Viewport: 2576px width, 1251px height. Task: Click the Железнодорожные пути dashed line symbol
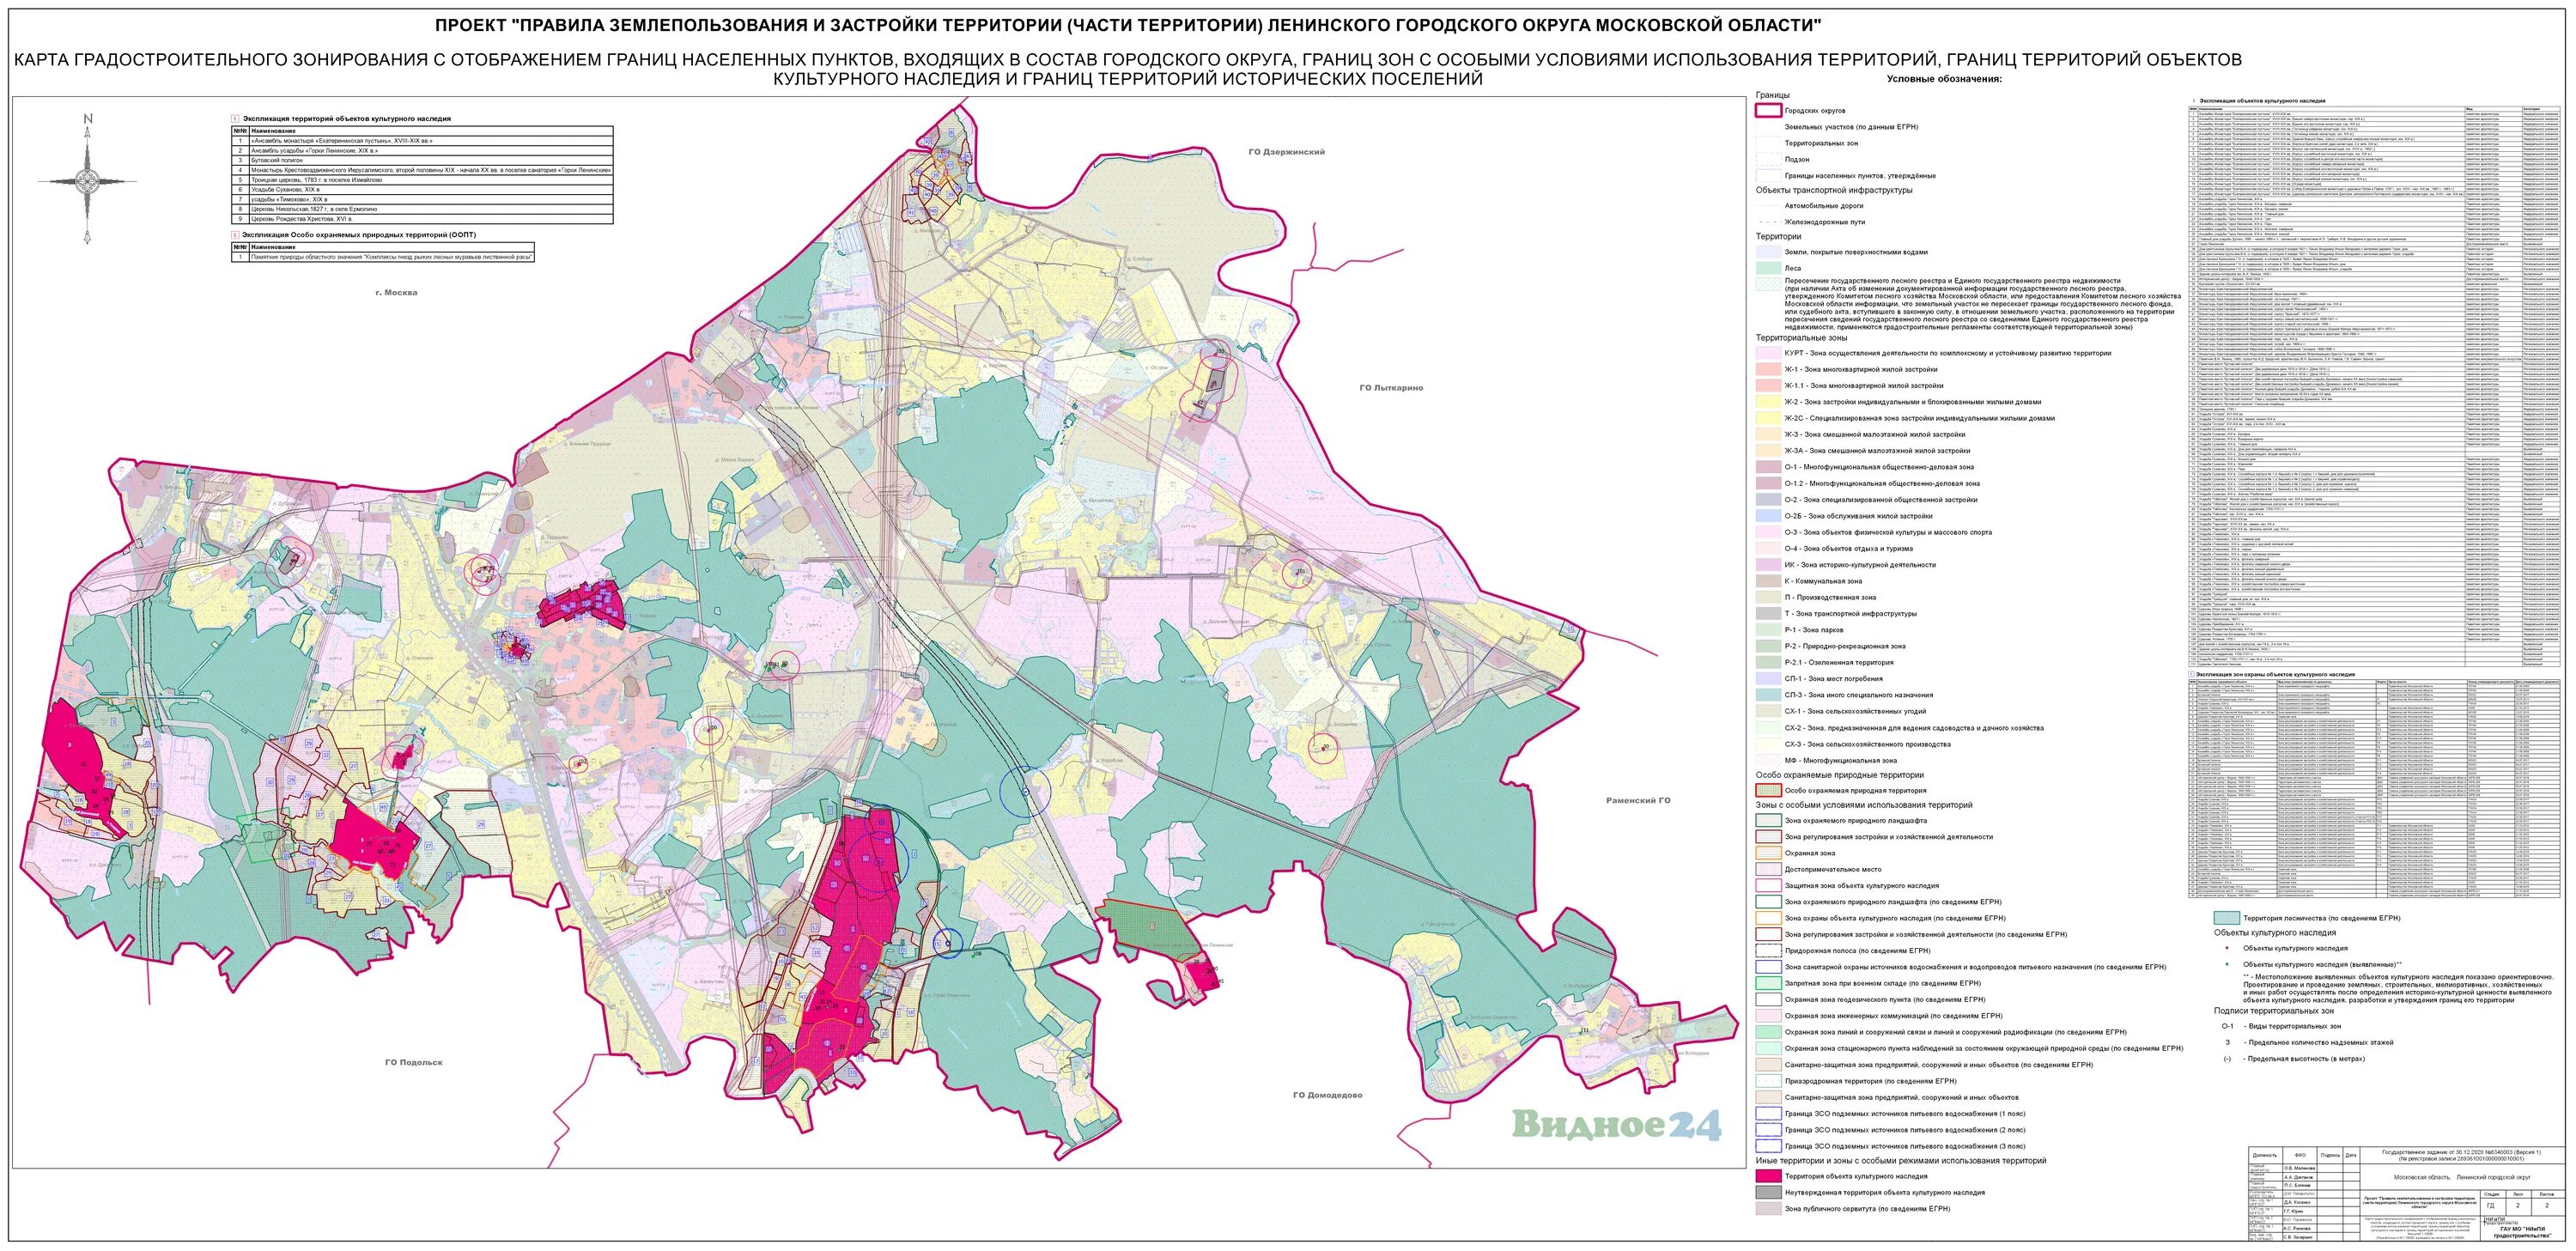tap(1768, 222)
